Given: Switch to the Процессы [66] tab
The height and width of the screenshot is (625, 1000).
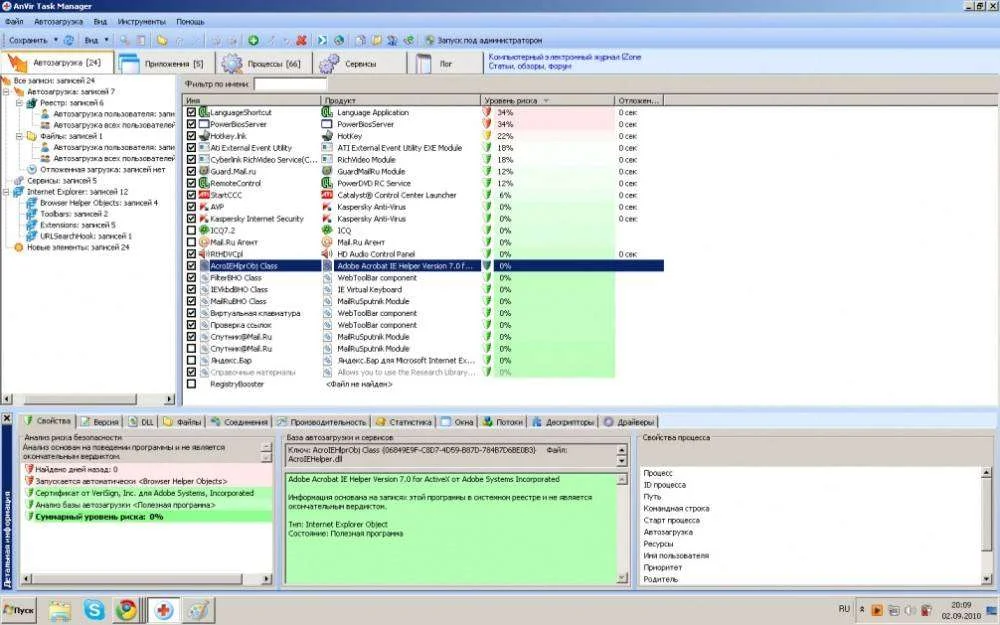Looking at the screenshot, I should click(261, 64).
